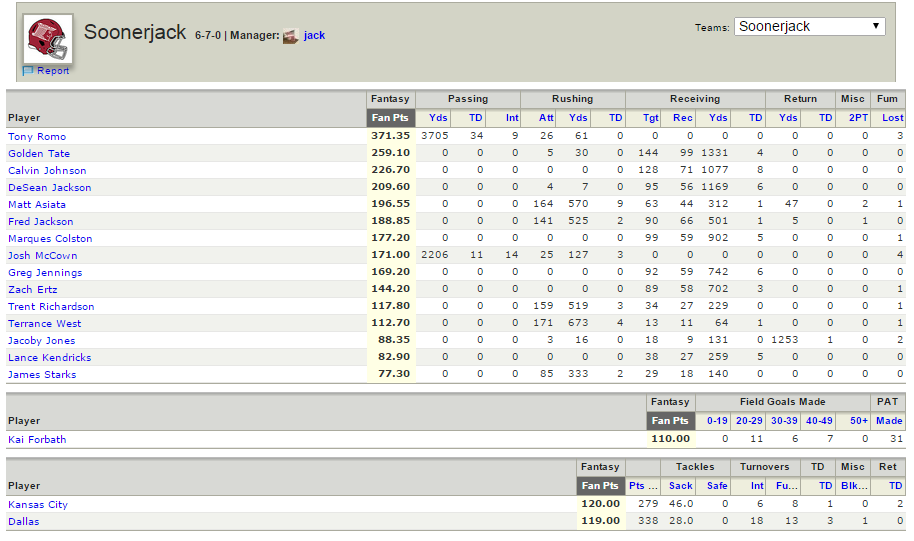Viewport: 914px width, 541px height.
Task: Click Jacoby Jones's 1253 return yards
Action: (784, 339)
